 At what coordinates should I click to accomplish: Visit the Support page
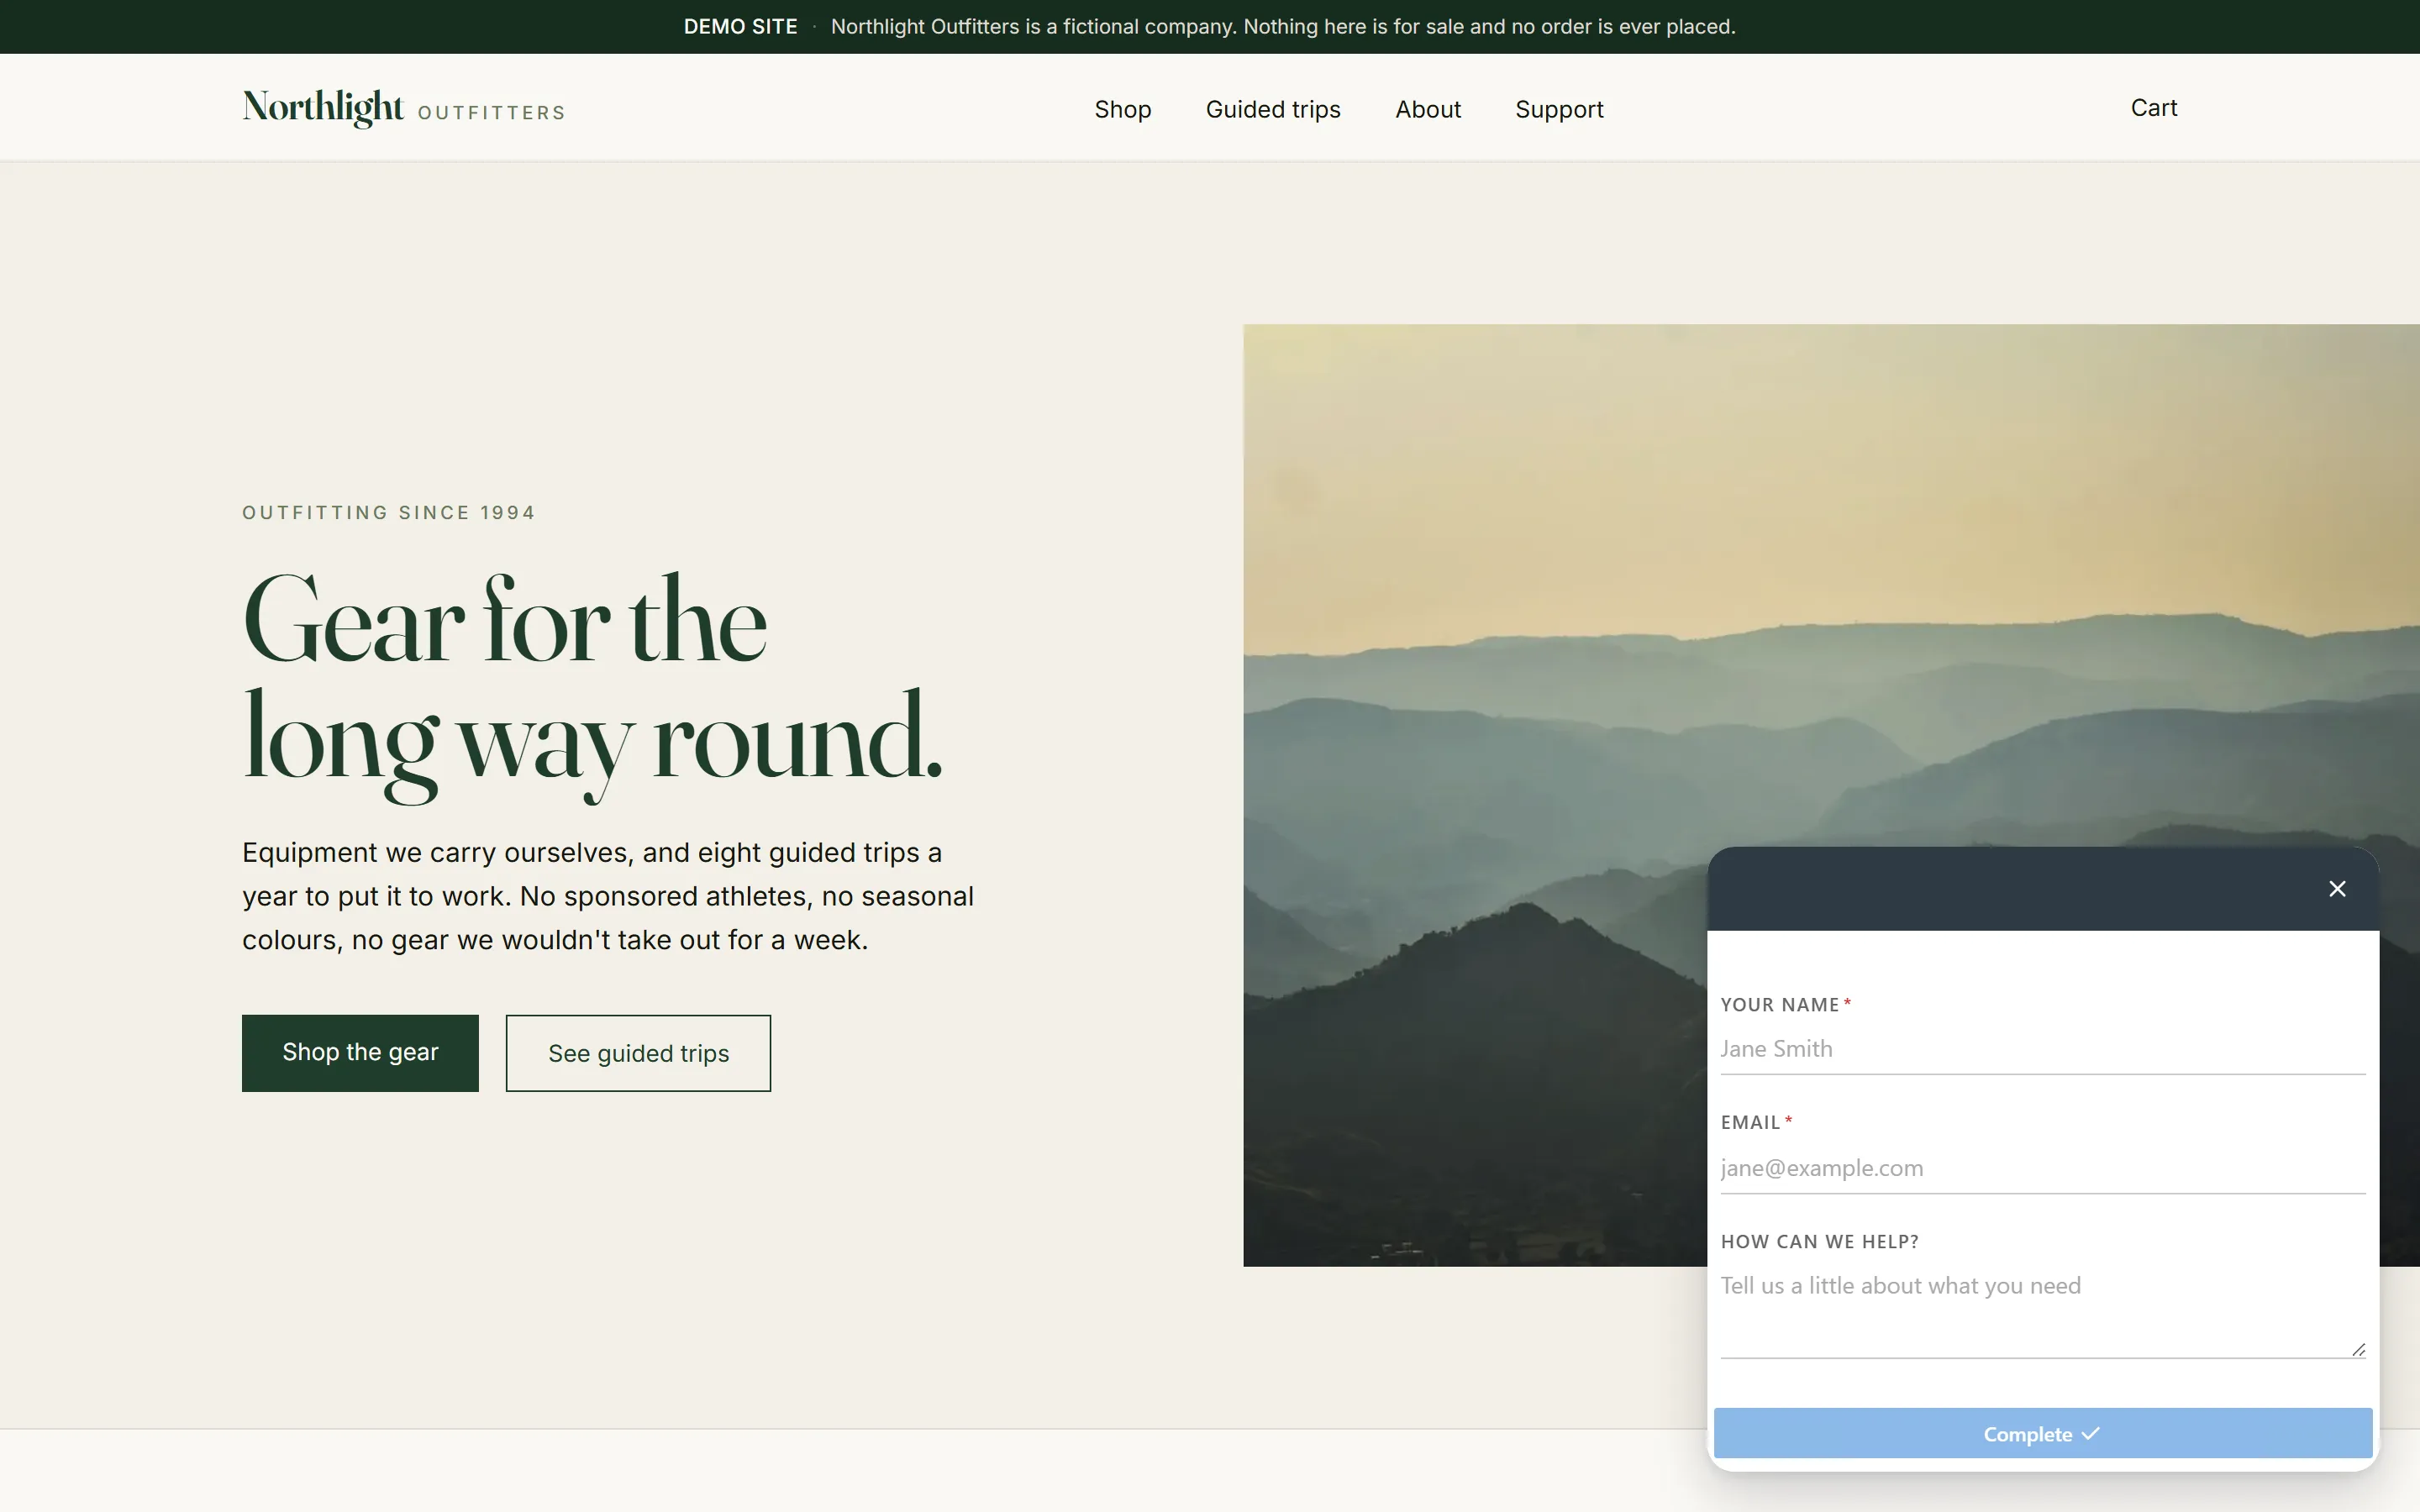1559,109
